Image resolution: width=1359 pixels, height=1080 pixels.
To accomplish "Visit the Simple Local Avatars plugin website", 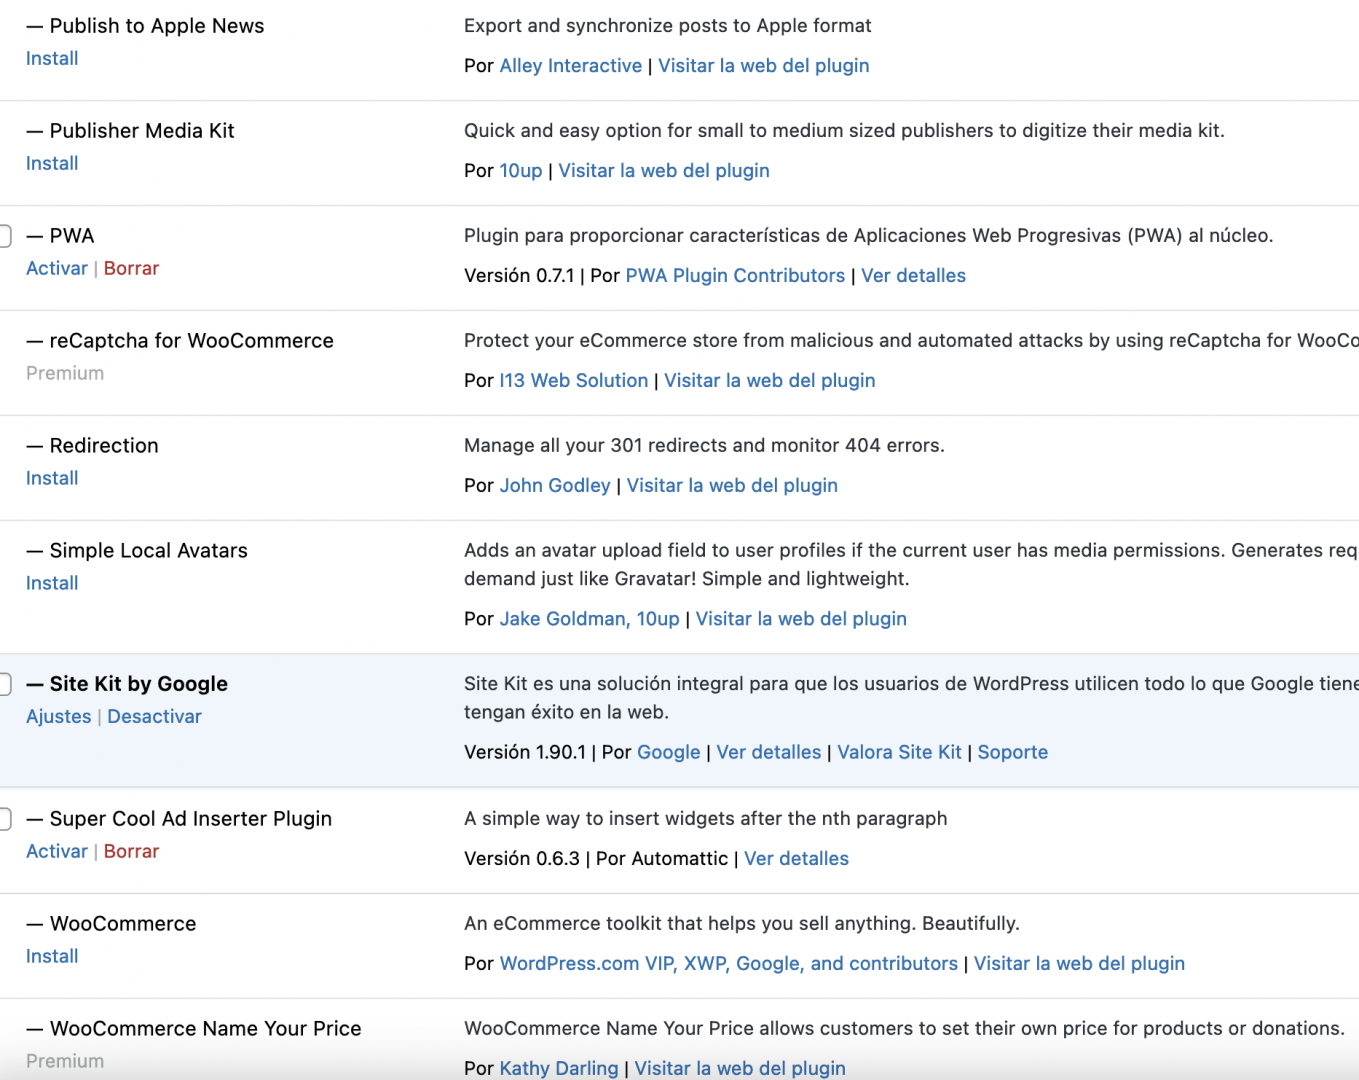I will [801, 618].
